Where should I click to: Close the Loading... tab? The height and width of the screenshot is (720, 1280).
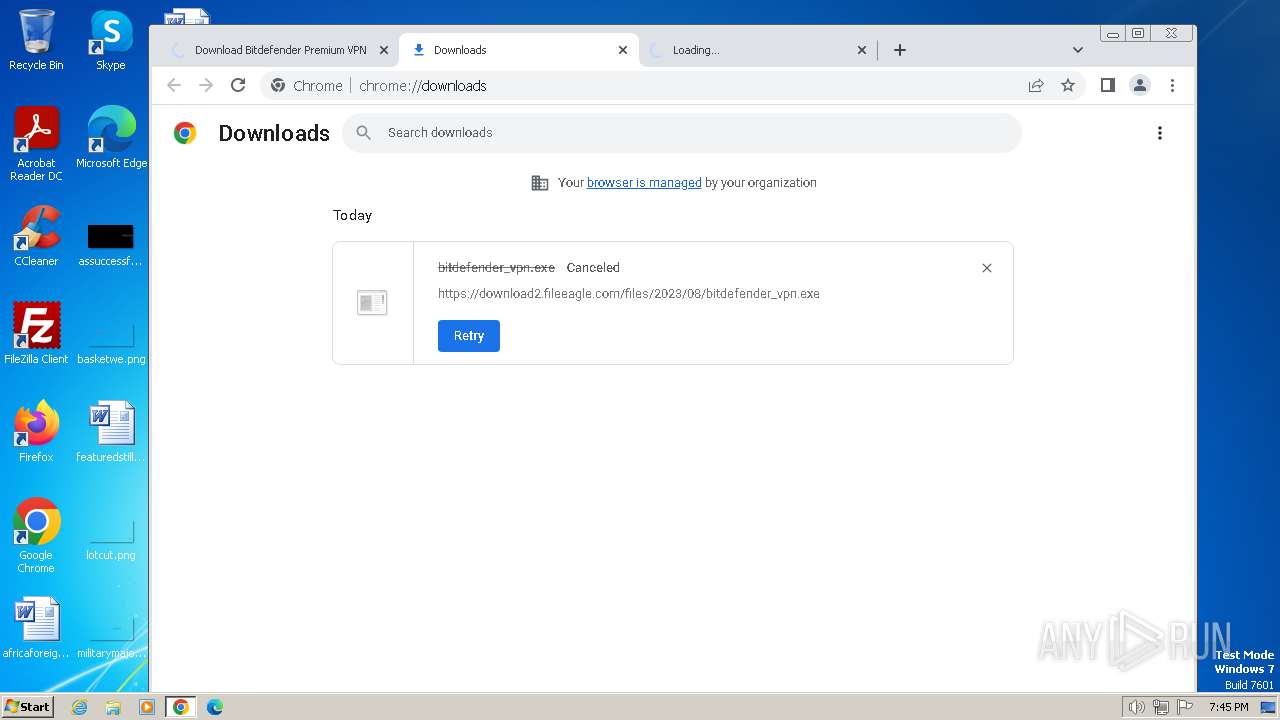(862, 50)
